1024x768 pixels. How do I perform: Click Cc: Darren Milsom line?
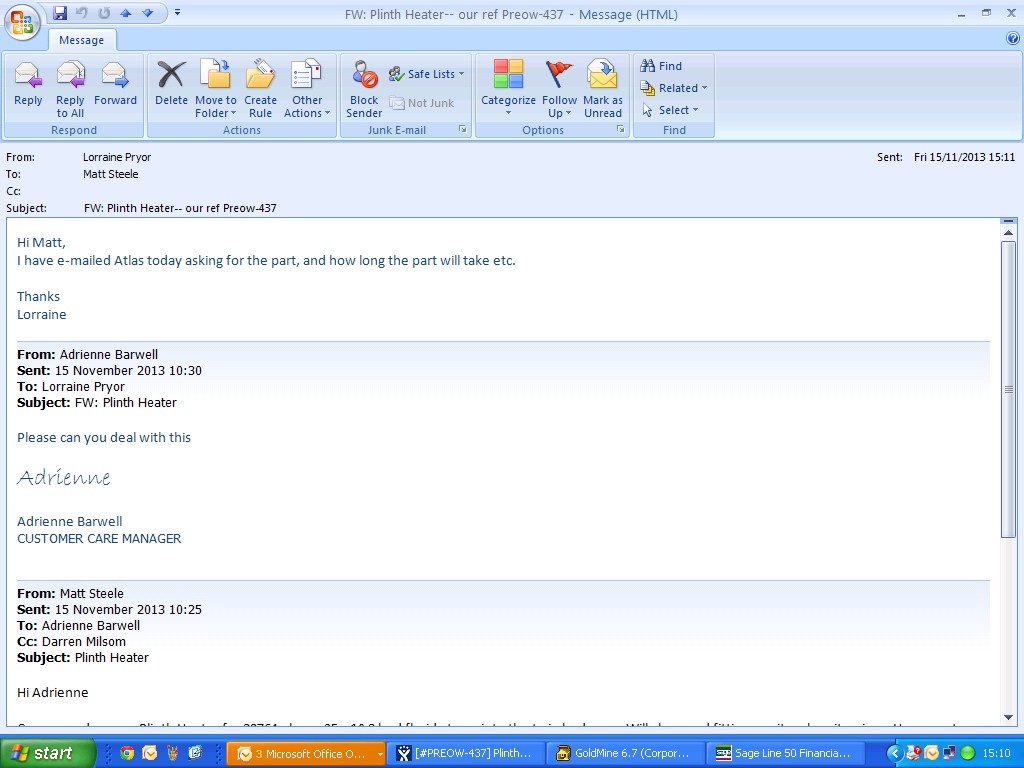click(71, 641)
